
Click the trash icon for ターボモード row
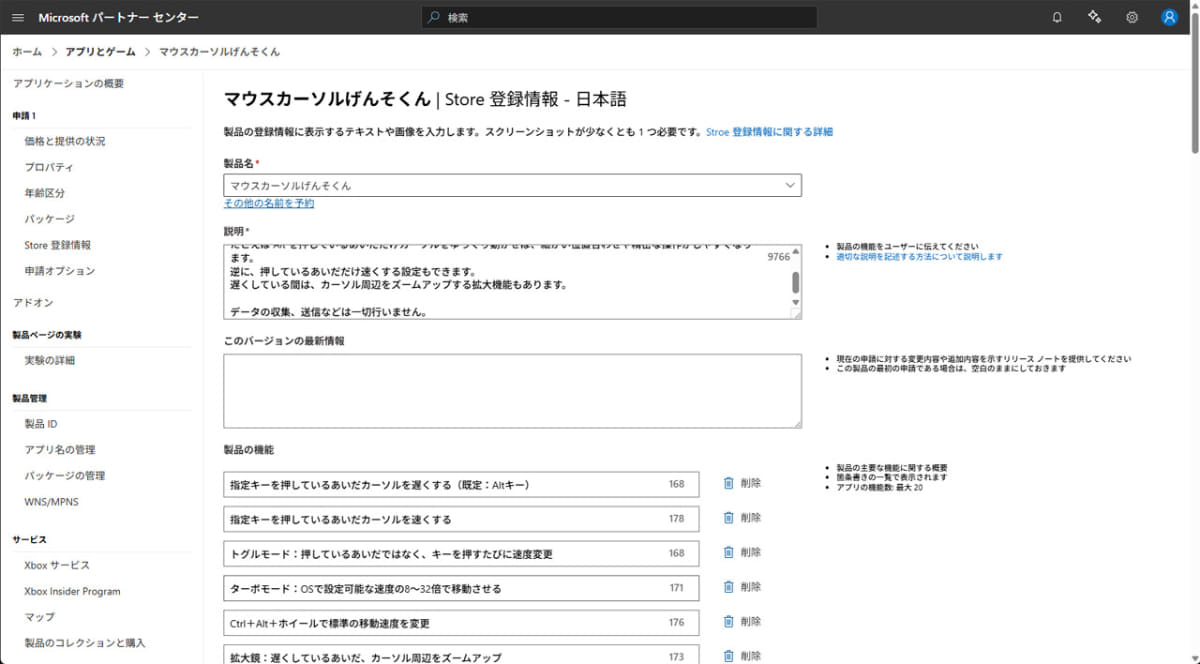pos(728,587)
